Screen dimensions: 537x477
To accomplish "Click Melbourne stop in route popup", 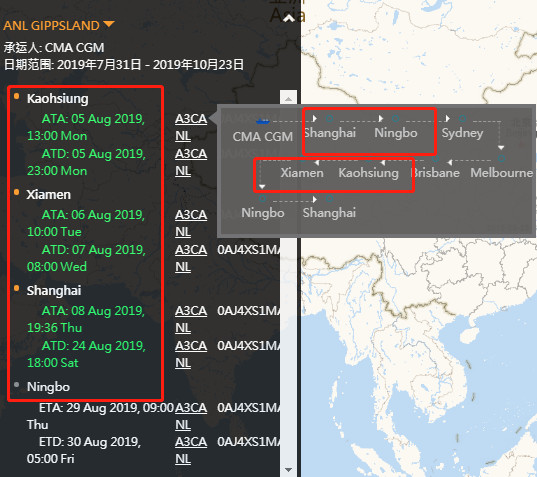I will point(501,173).
